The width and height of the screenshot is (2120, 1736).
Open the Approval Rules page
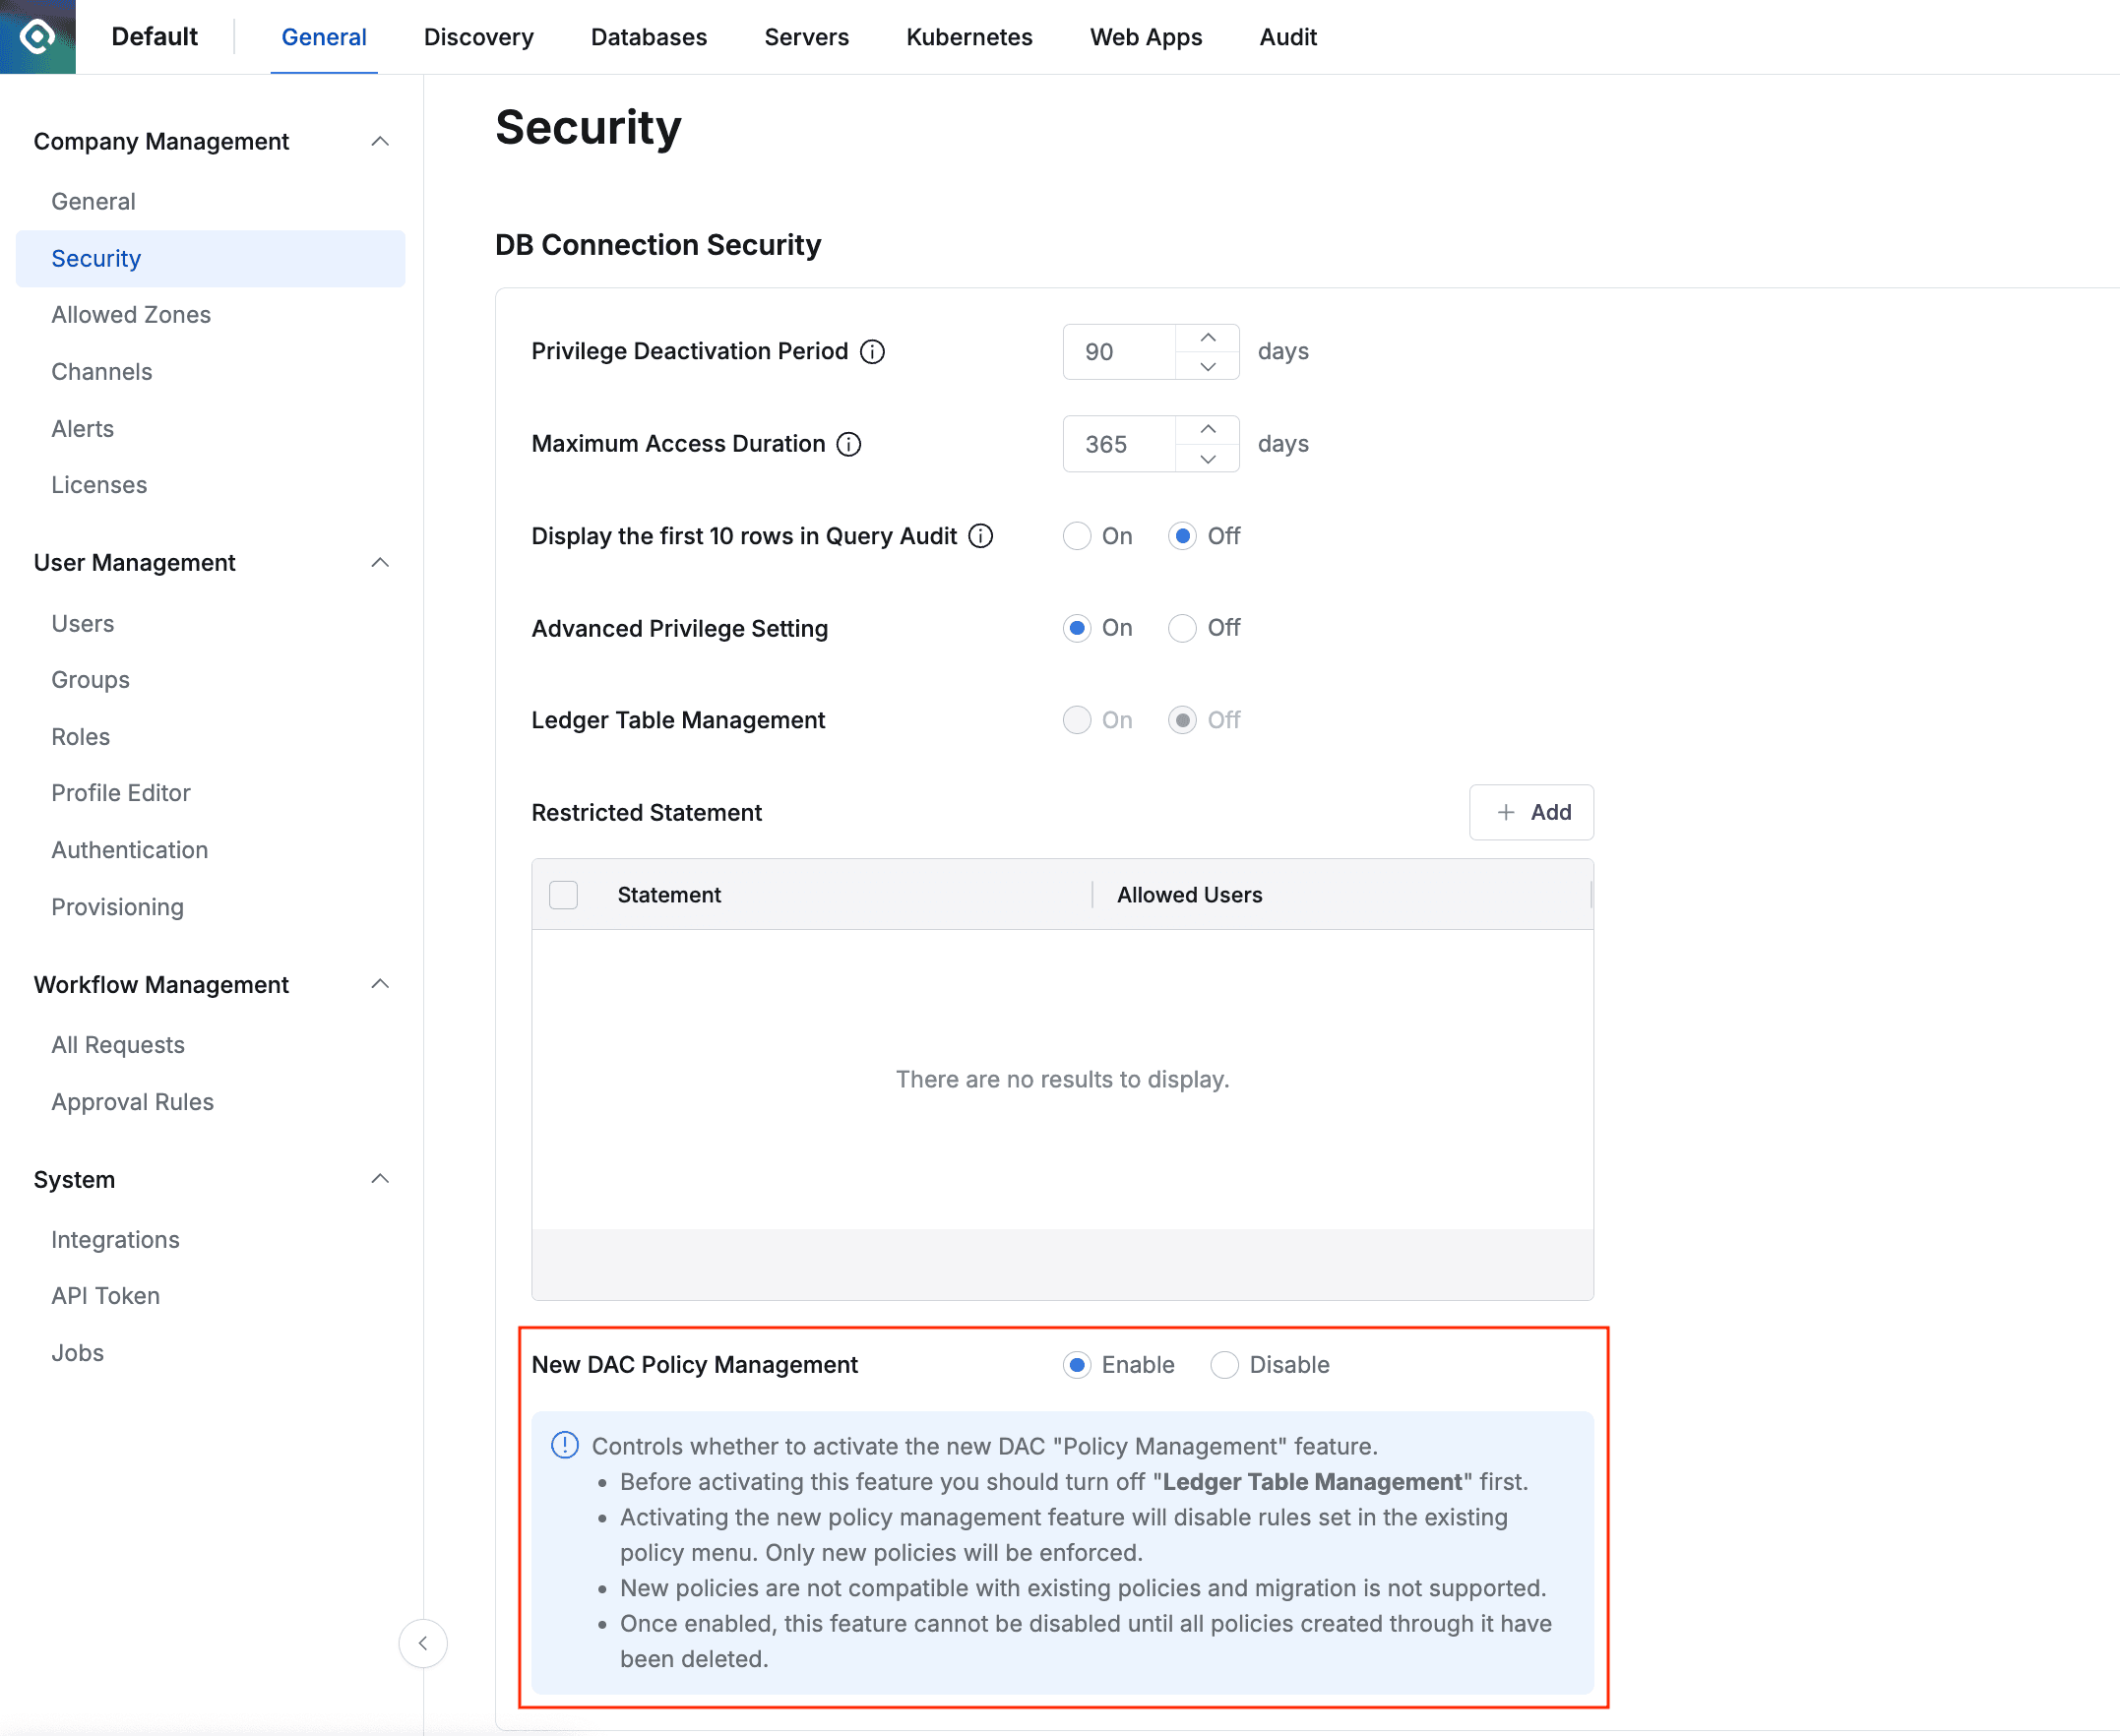point(132,1101)
